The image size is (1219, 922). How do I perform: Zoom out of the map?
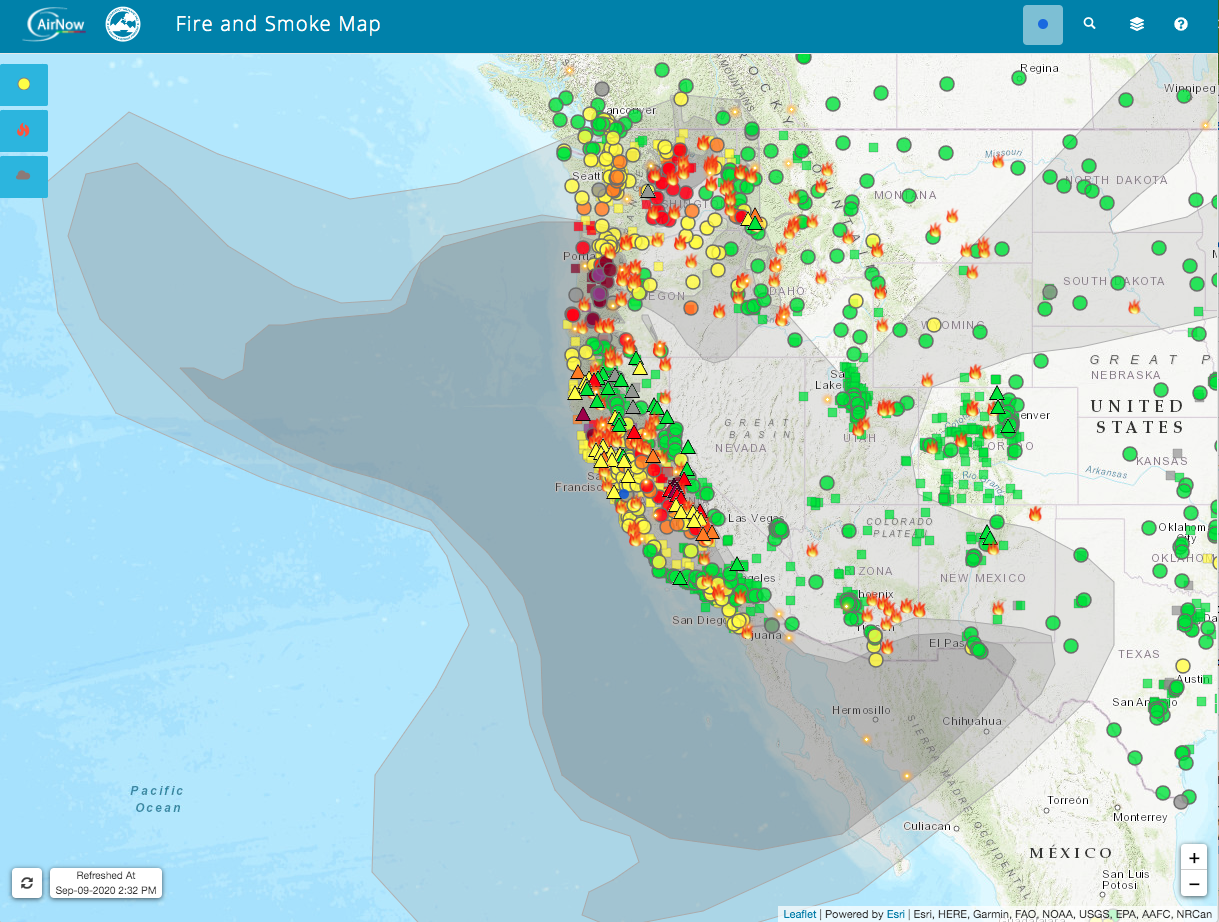tap(1194, 884)
